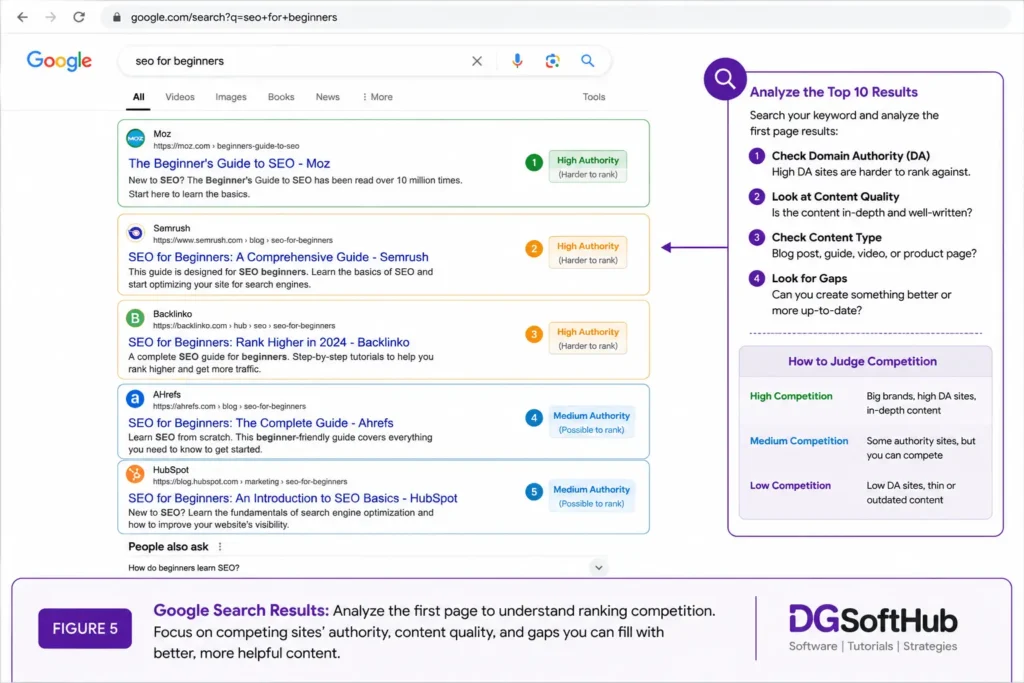Viewport: 1024px width, 683px height.
Task: Click the Backlinko favicon
Action: [135, 318]
